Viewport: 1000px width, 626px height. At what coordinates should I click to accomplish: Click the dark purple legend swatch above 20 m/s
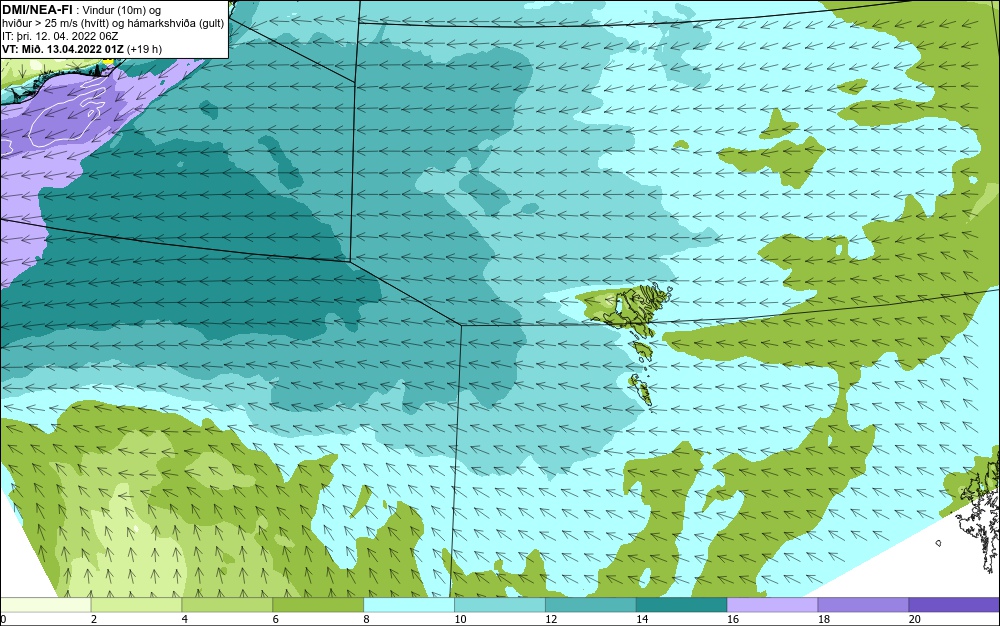coord(954,605)
